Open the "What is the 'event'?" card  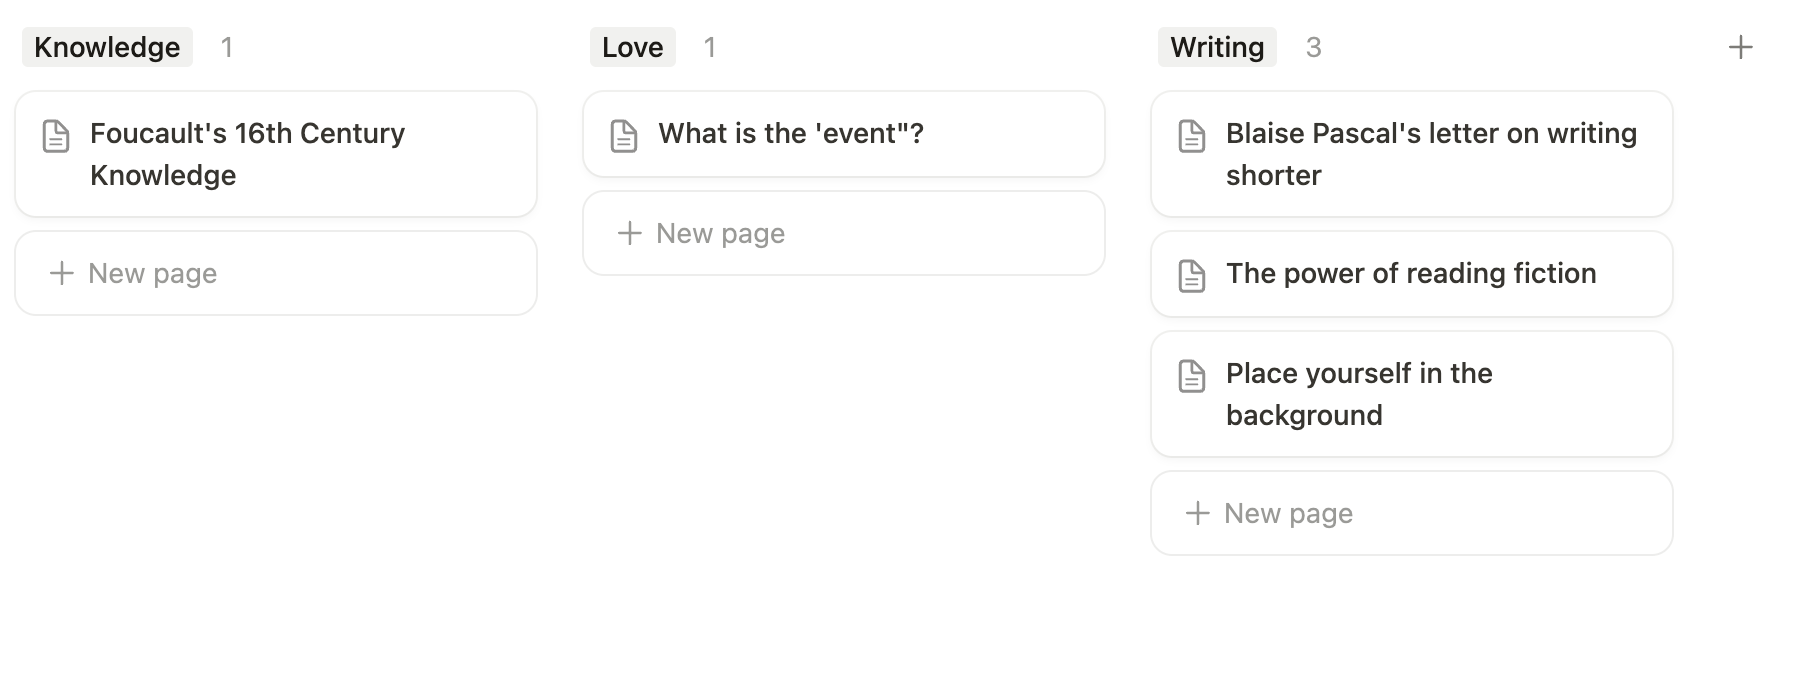click(792, 133)
